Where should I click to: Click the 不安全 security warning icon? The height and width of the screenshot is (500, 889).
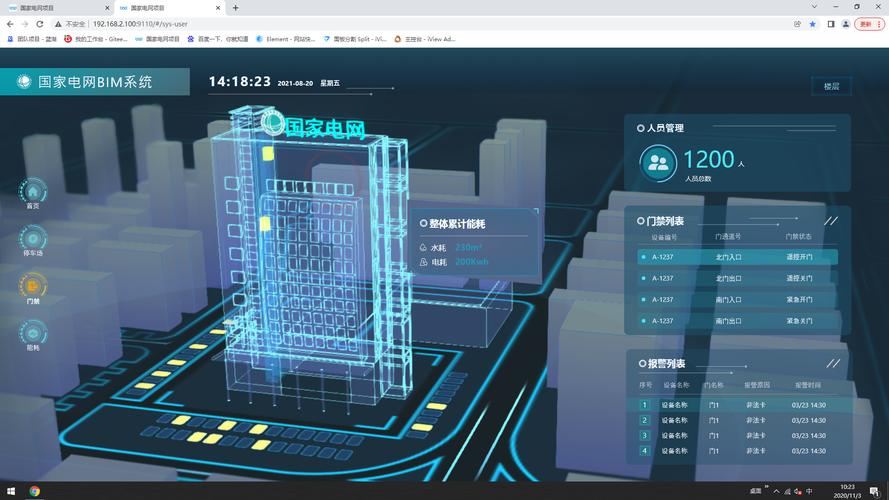pos(58,24)
